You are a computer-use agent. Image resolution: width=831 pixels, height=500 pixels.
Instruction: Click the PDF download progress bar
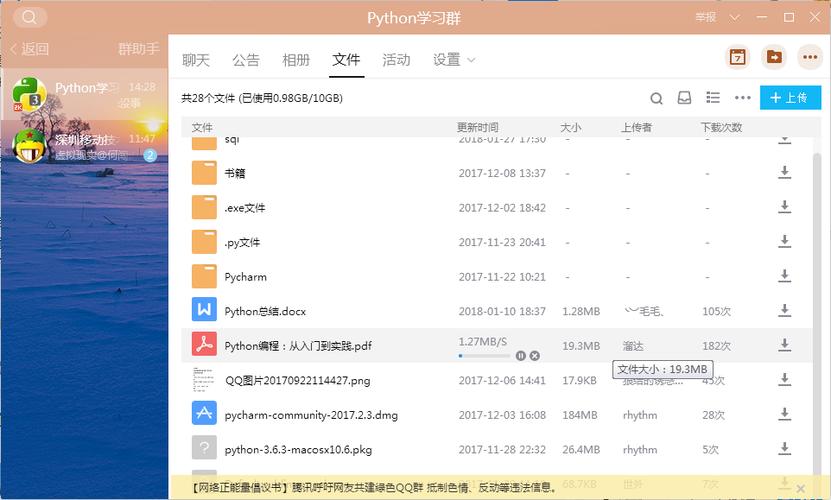[x=485, y=356]
